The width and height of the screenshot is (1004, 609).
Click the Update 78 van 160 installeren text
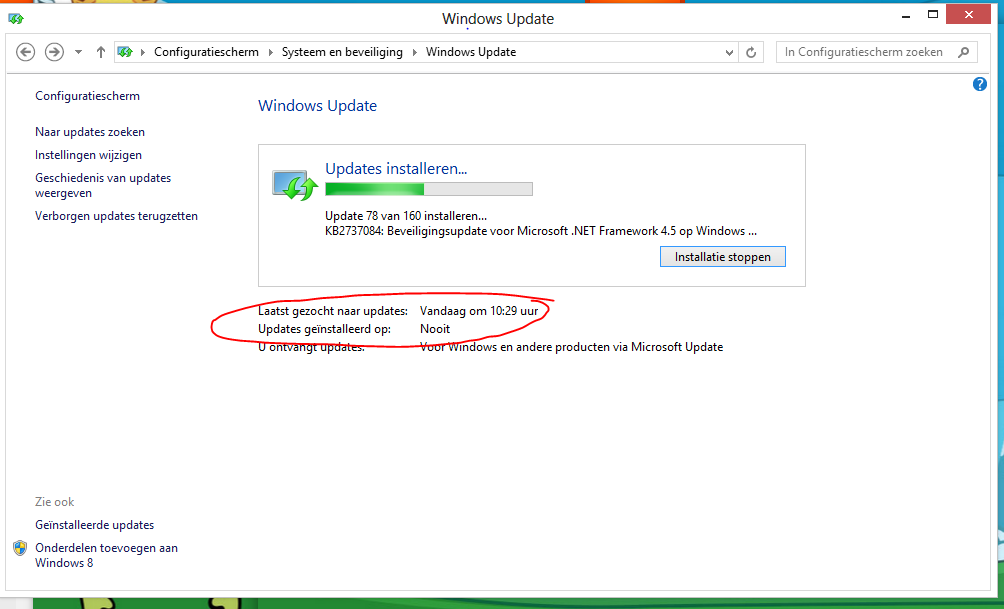(x=406, y=216)
